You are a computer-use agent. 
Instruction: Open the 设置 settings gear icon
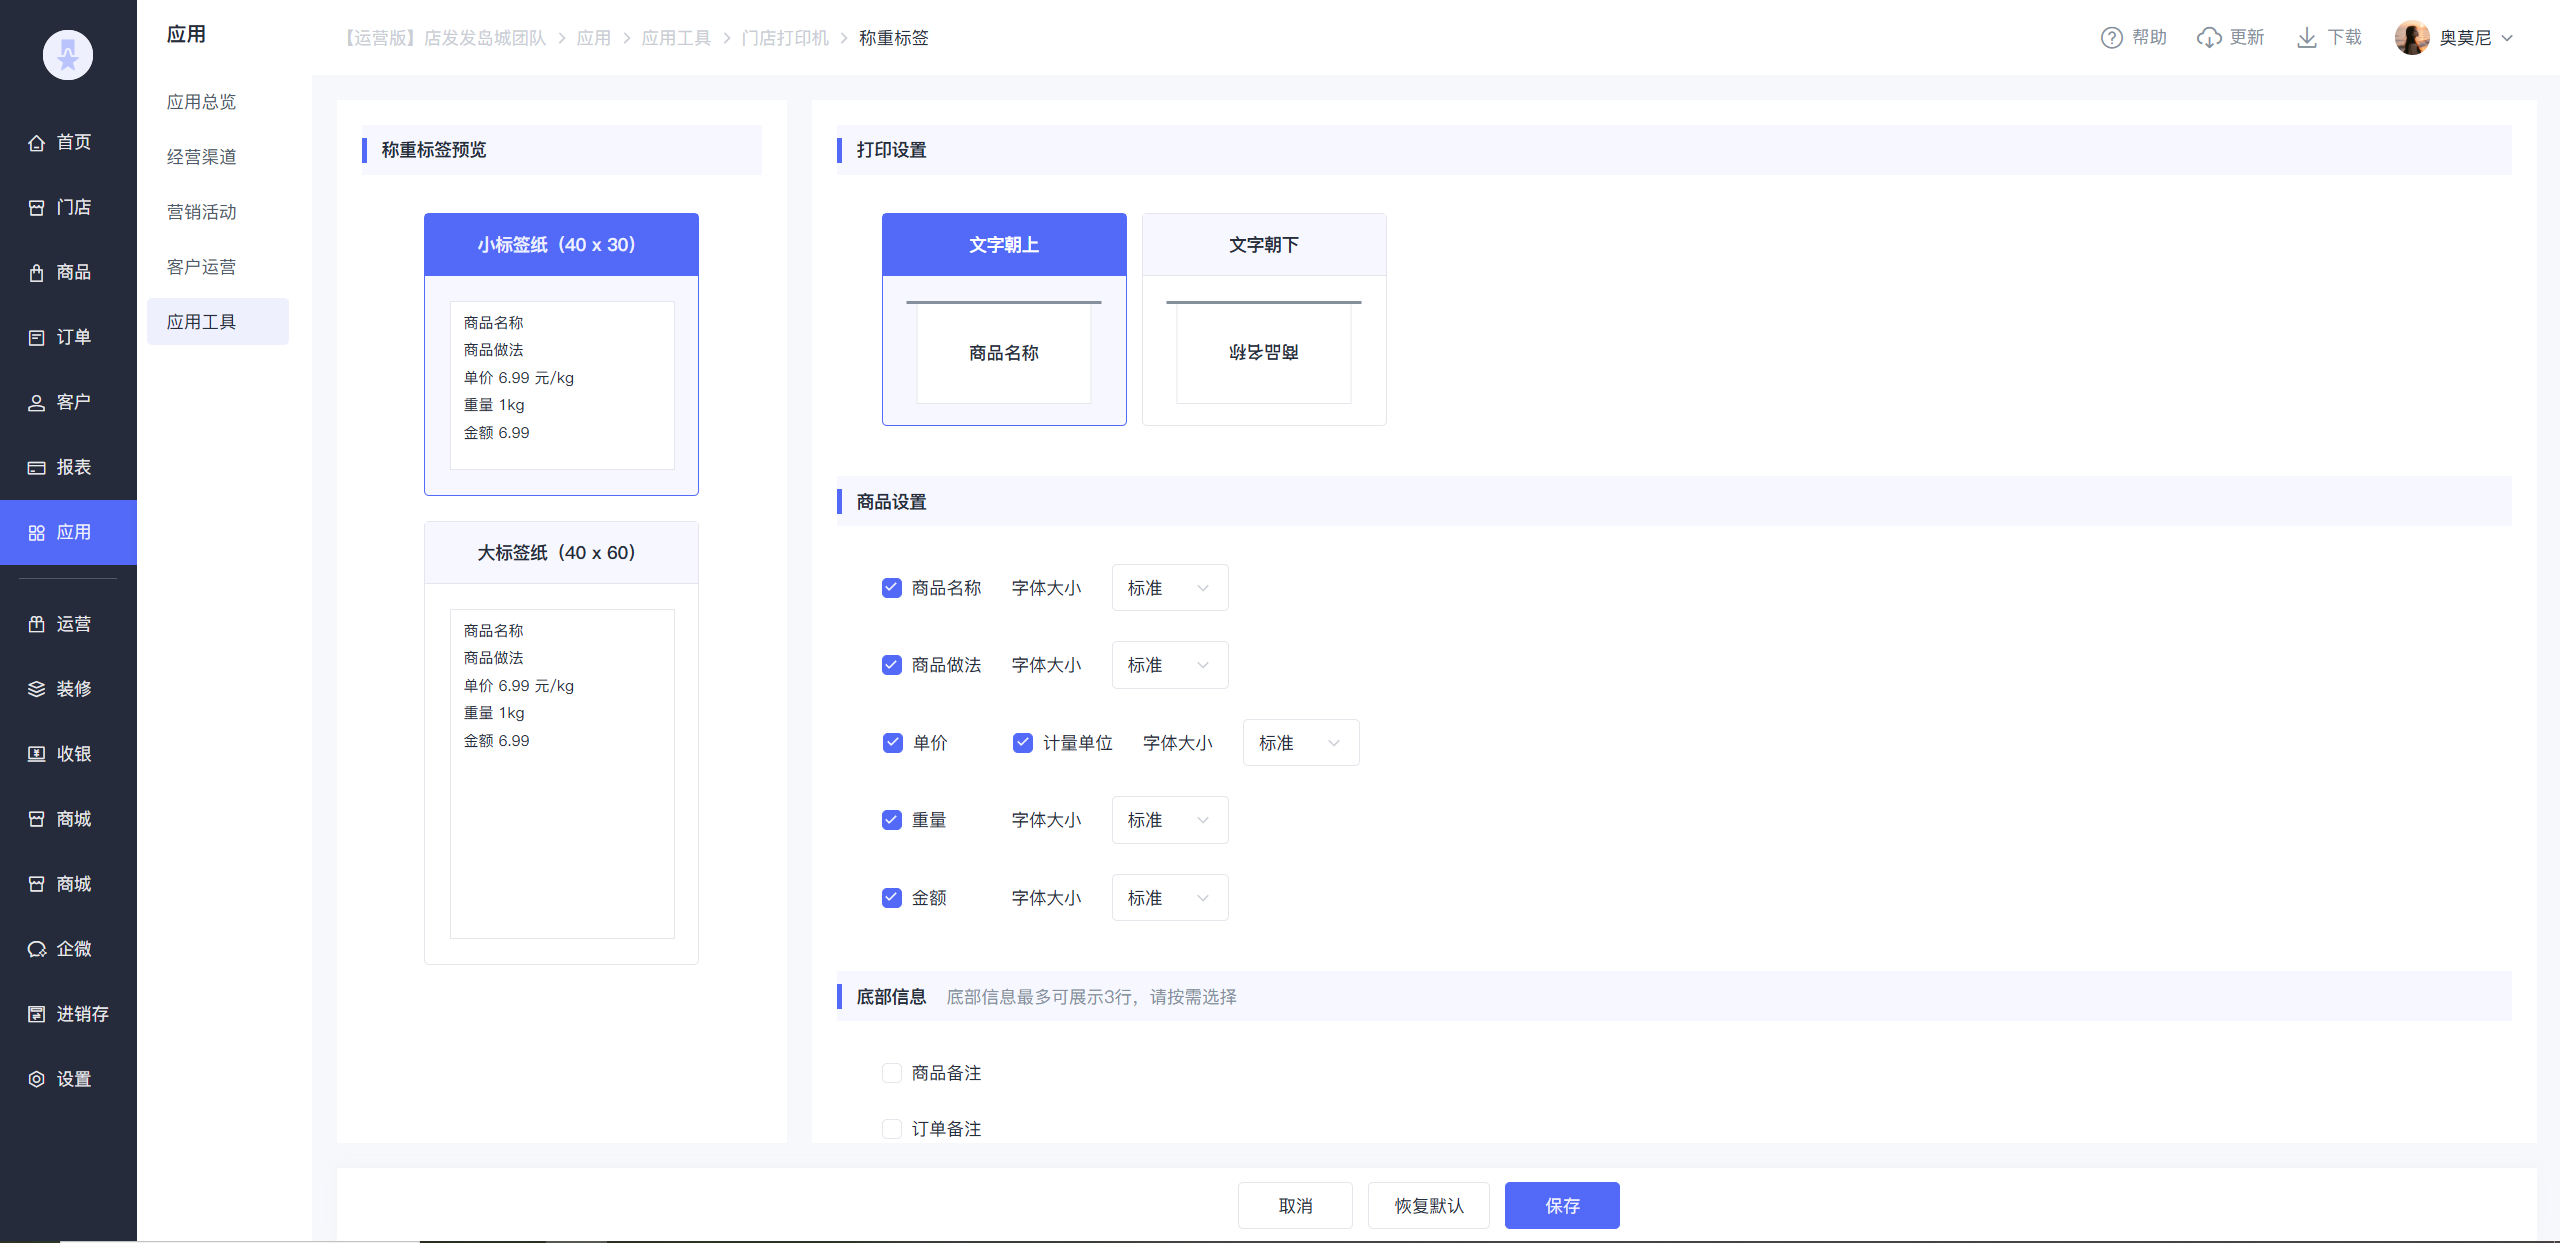(37, 1079)
